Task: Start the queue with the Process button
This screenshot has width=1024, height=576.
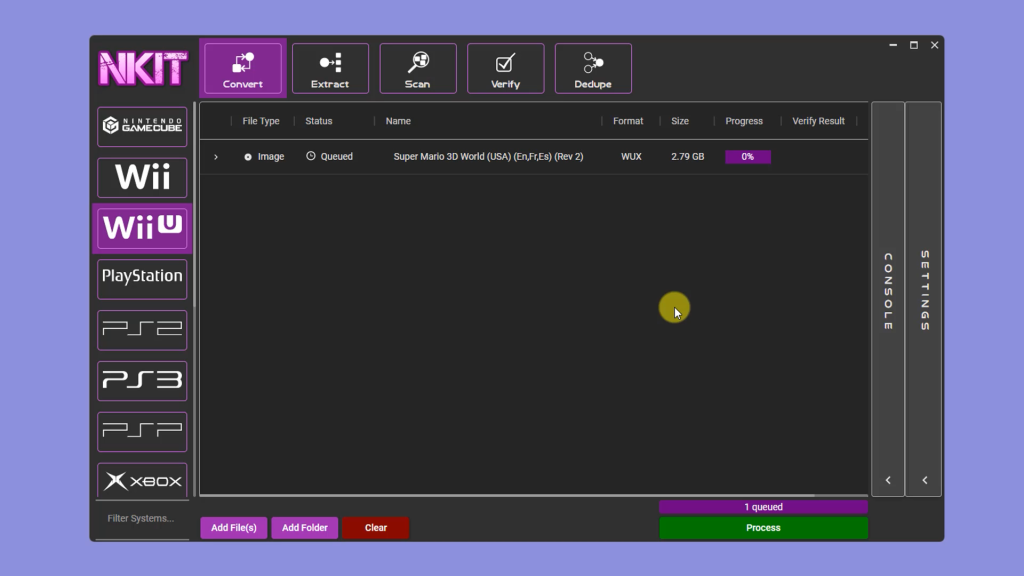Action: [763, 528]
